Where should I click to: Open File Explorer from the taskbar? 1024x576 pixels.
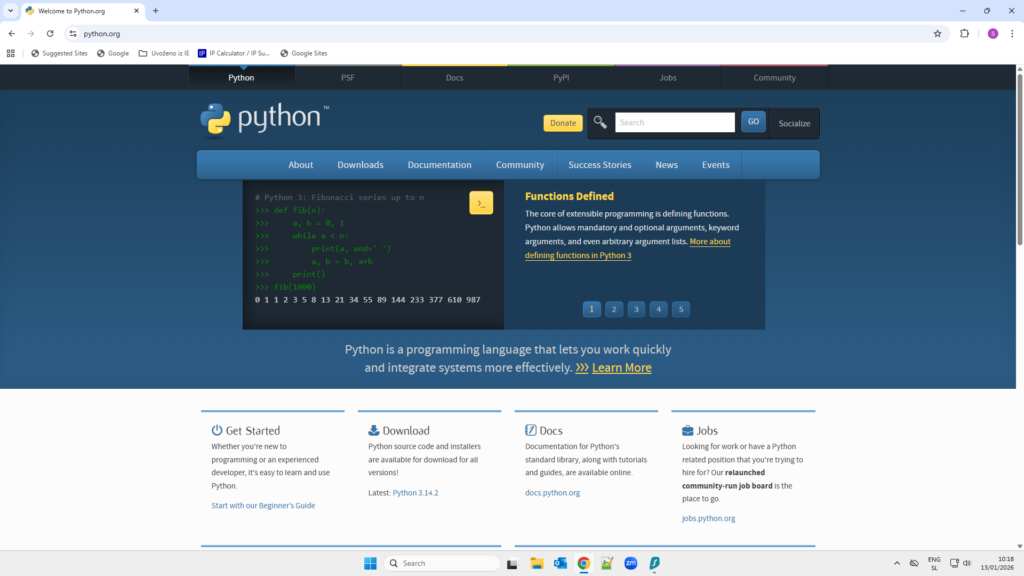click(536, 563)
